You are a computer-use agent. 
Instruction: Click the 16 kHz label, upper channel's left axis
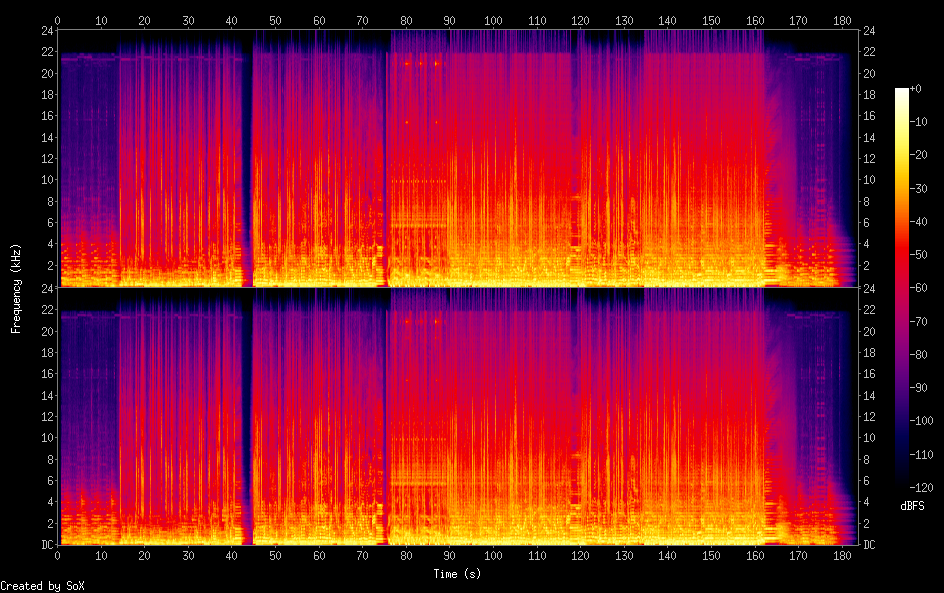(x=48, y=116)
